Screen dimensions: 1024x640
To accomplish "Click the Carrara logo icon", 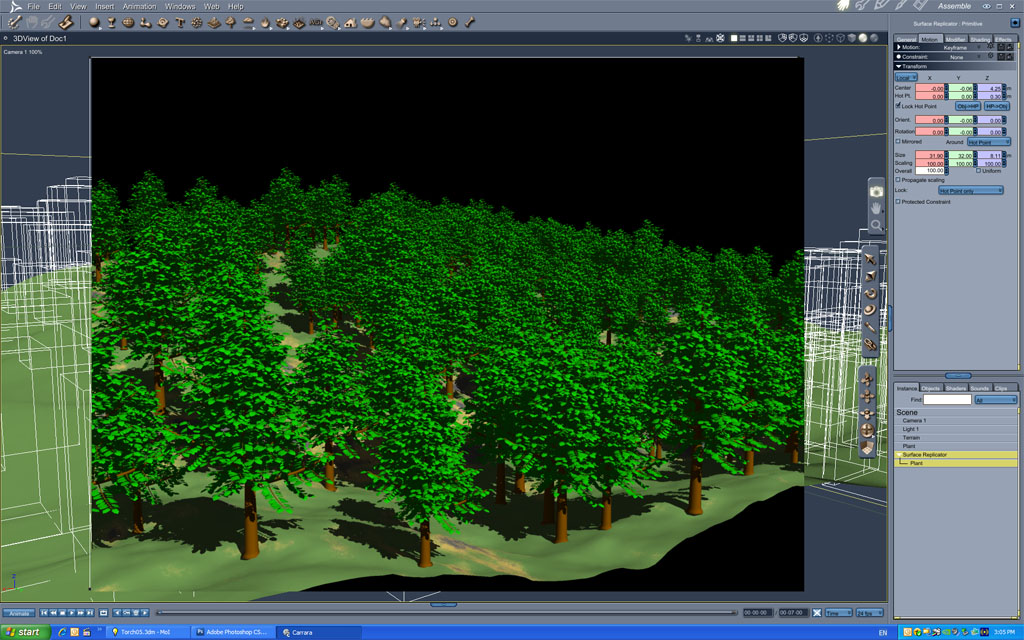I will click(x=14, y=6).
